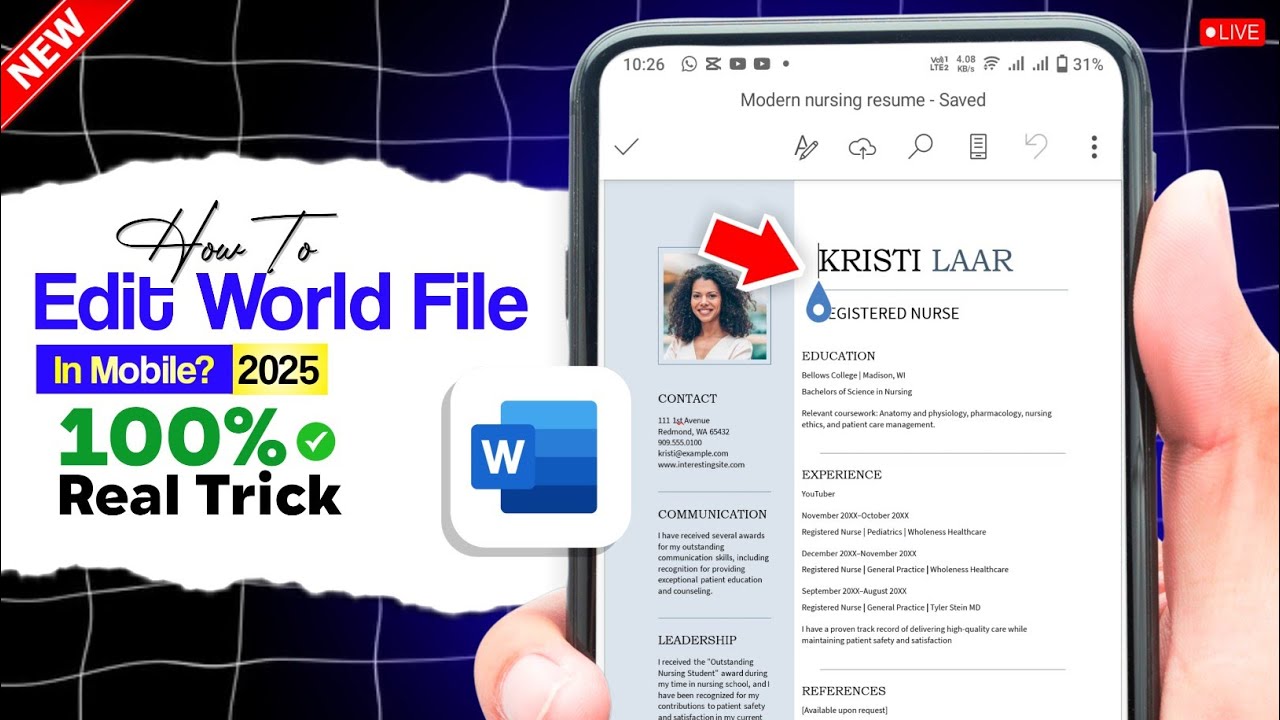Tap the 'EGISTERED NURSE' heading
Image resolution: width=1280 pixels, height=720 pixels.
(894, 314)
